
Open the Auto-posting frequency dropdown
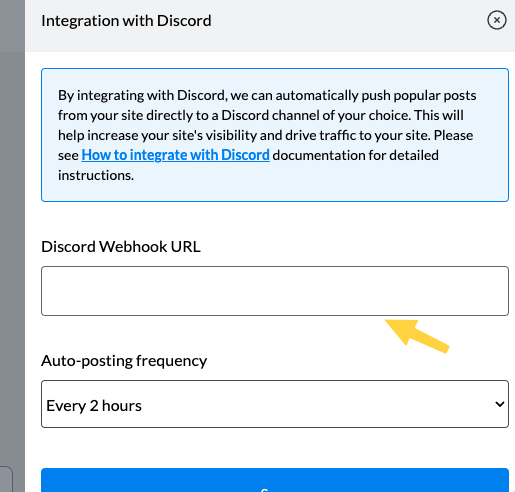(x=275, y=404)
